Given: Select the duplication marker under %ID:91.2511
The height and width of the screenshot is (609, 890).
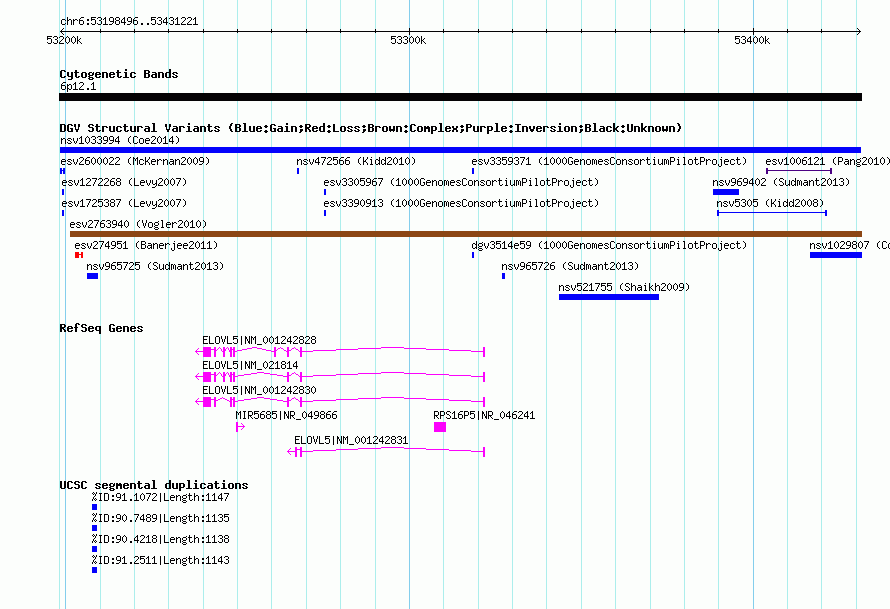Looking at the screenshot, I should click(94, 570).
